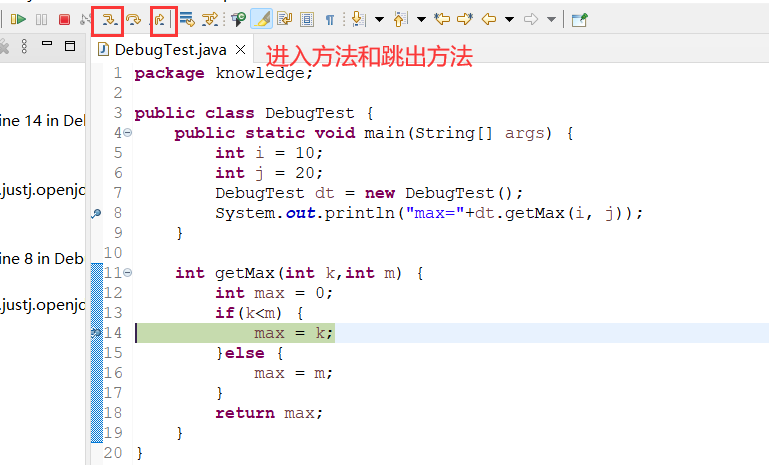Click instruction pointer marker on line 14

point(96,333)
